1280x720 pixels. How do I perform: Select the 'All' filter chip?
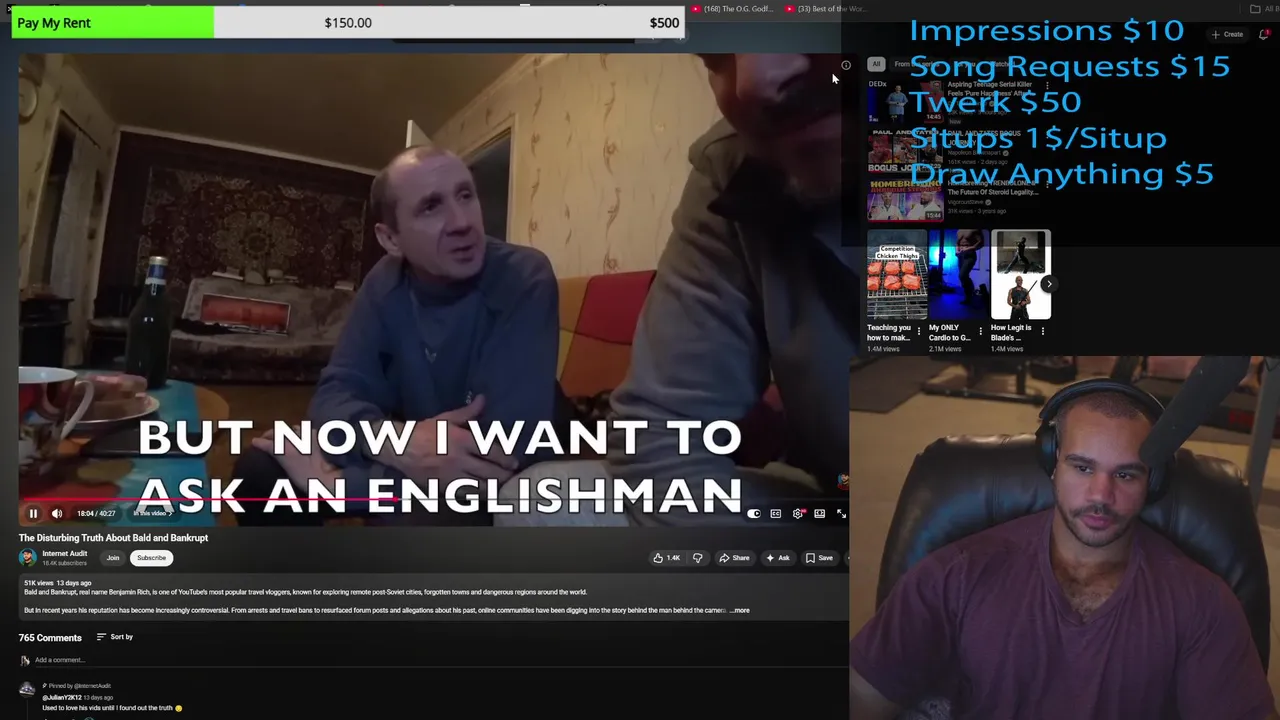point(876,64)
